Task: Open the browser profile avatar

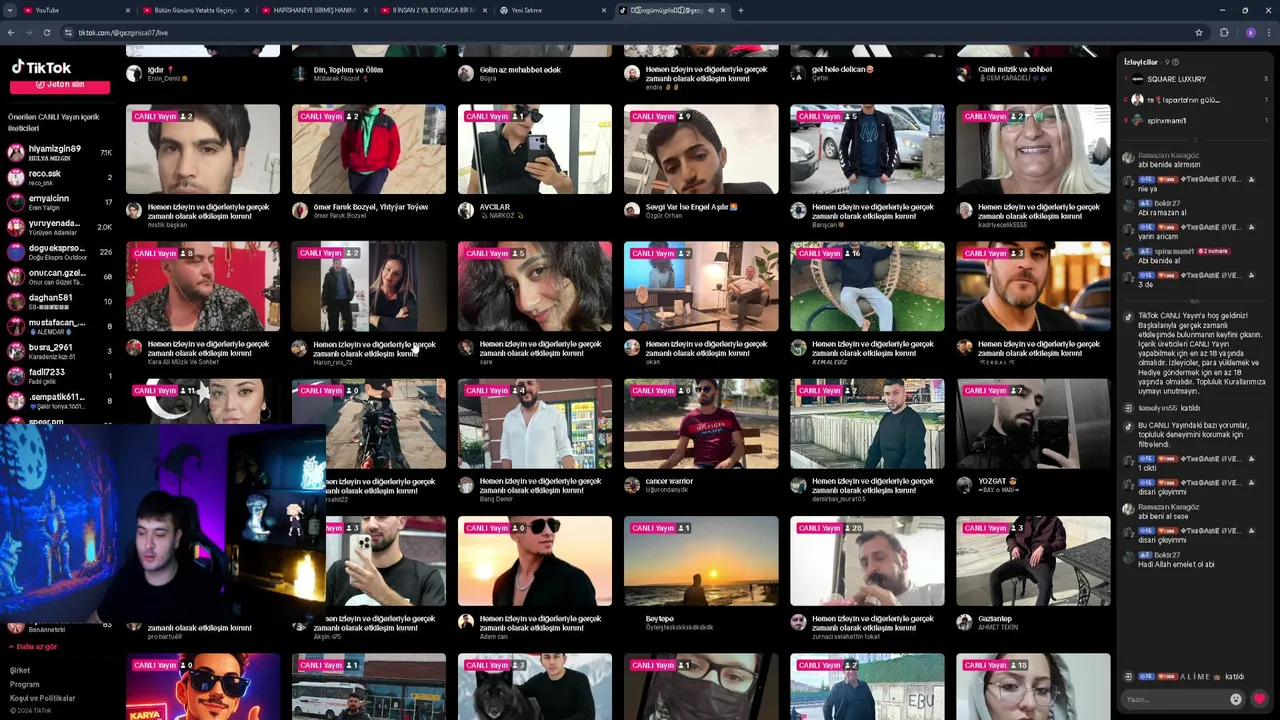Action: coord(1250,32)
